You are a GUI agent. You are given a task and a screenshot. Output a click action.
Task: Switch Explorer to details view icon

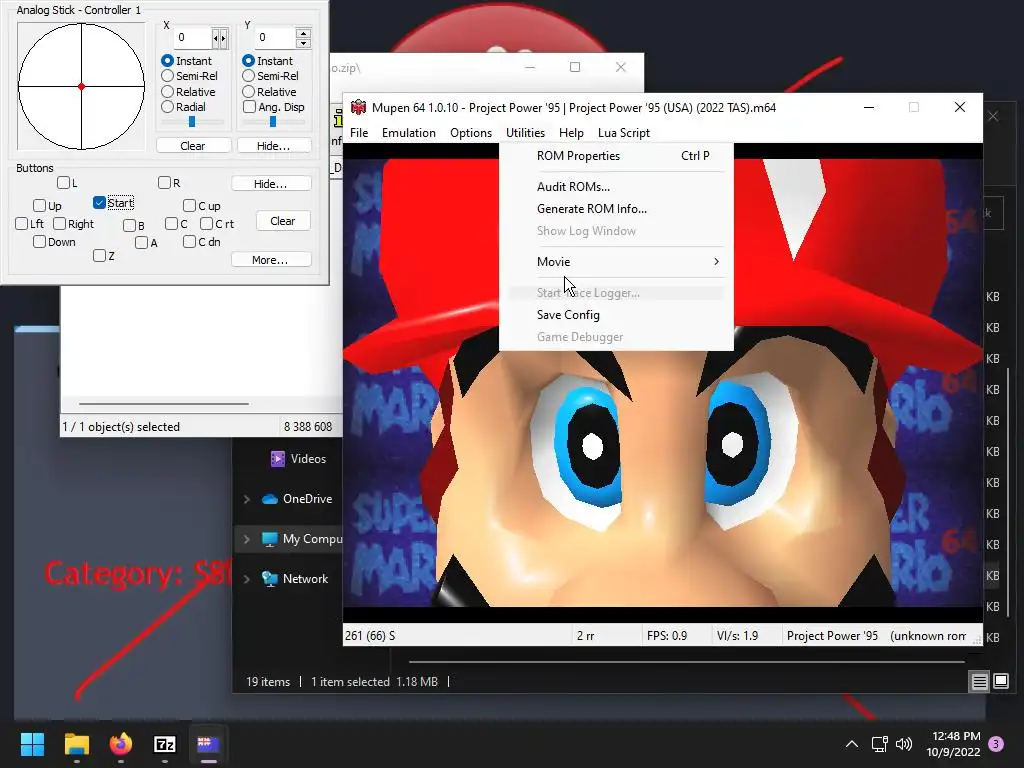[980, 682]
